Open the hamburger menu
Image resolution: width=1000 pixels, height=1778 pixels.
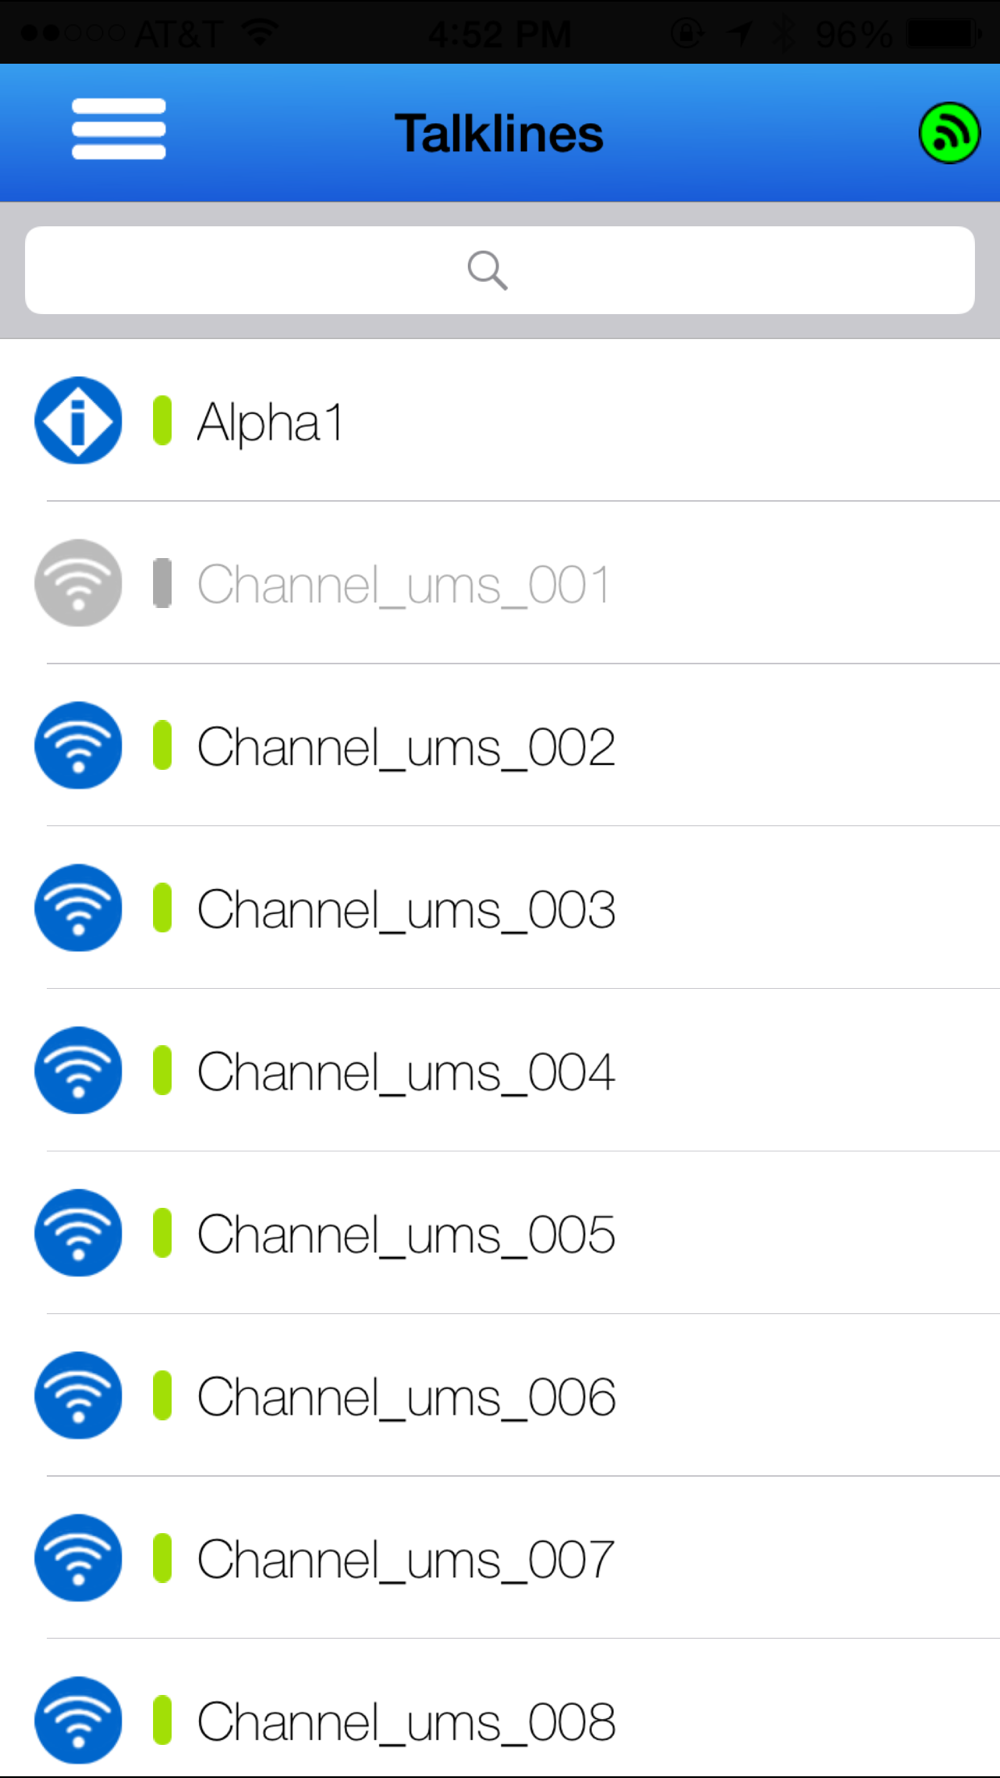118,130
